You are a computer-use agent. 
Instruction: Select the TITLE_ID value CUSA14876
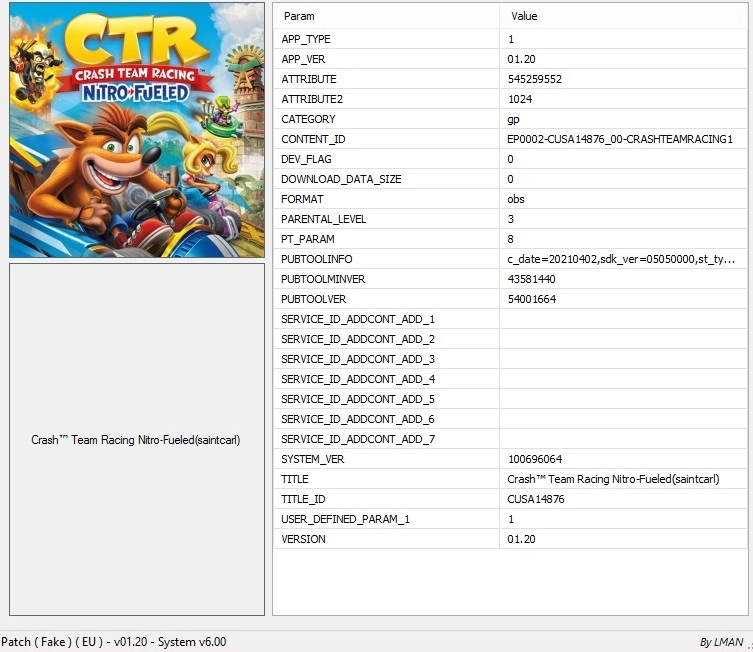point(536,499)
